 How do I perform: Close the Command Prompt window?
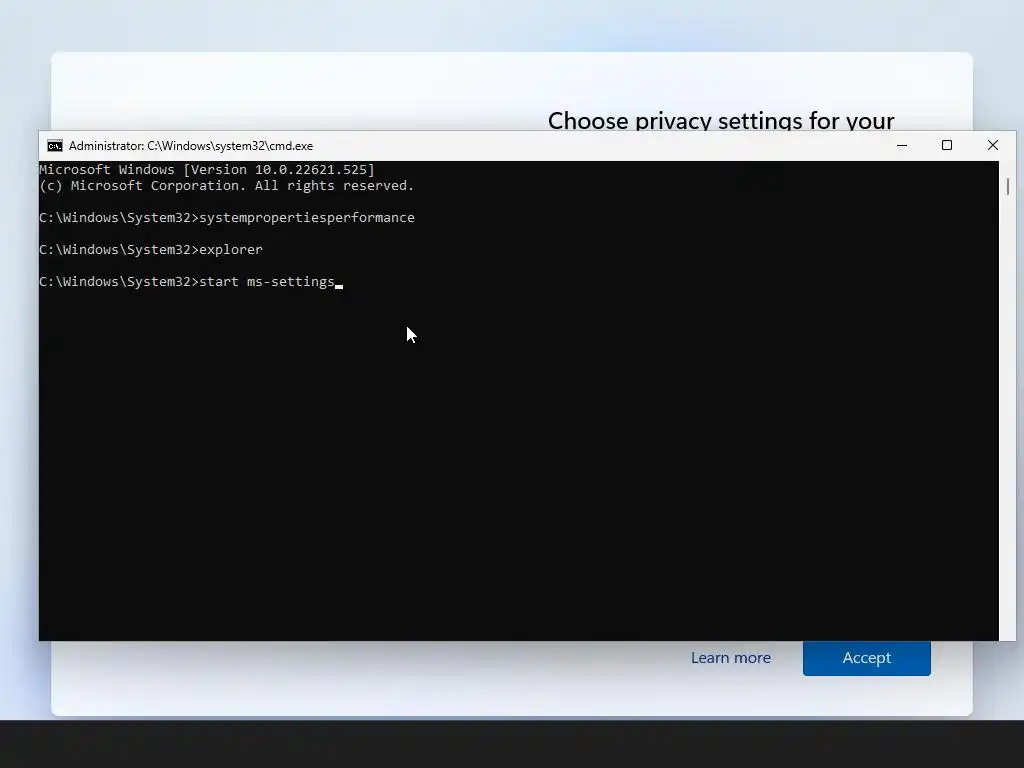tap(993, 146)
